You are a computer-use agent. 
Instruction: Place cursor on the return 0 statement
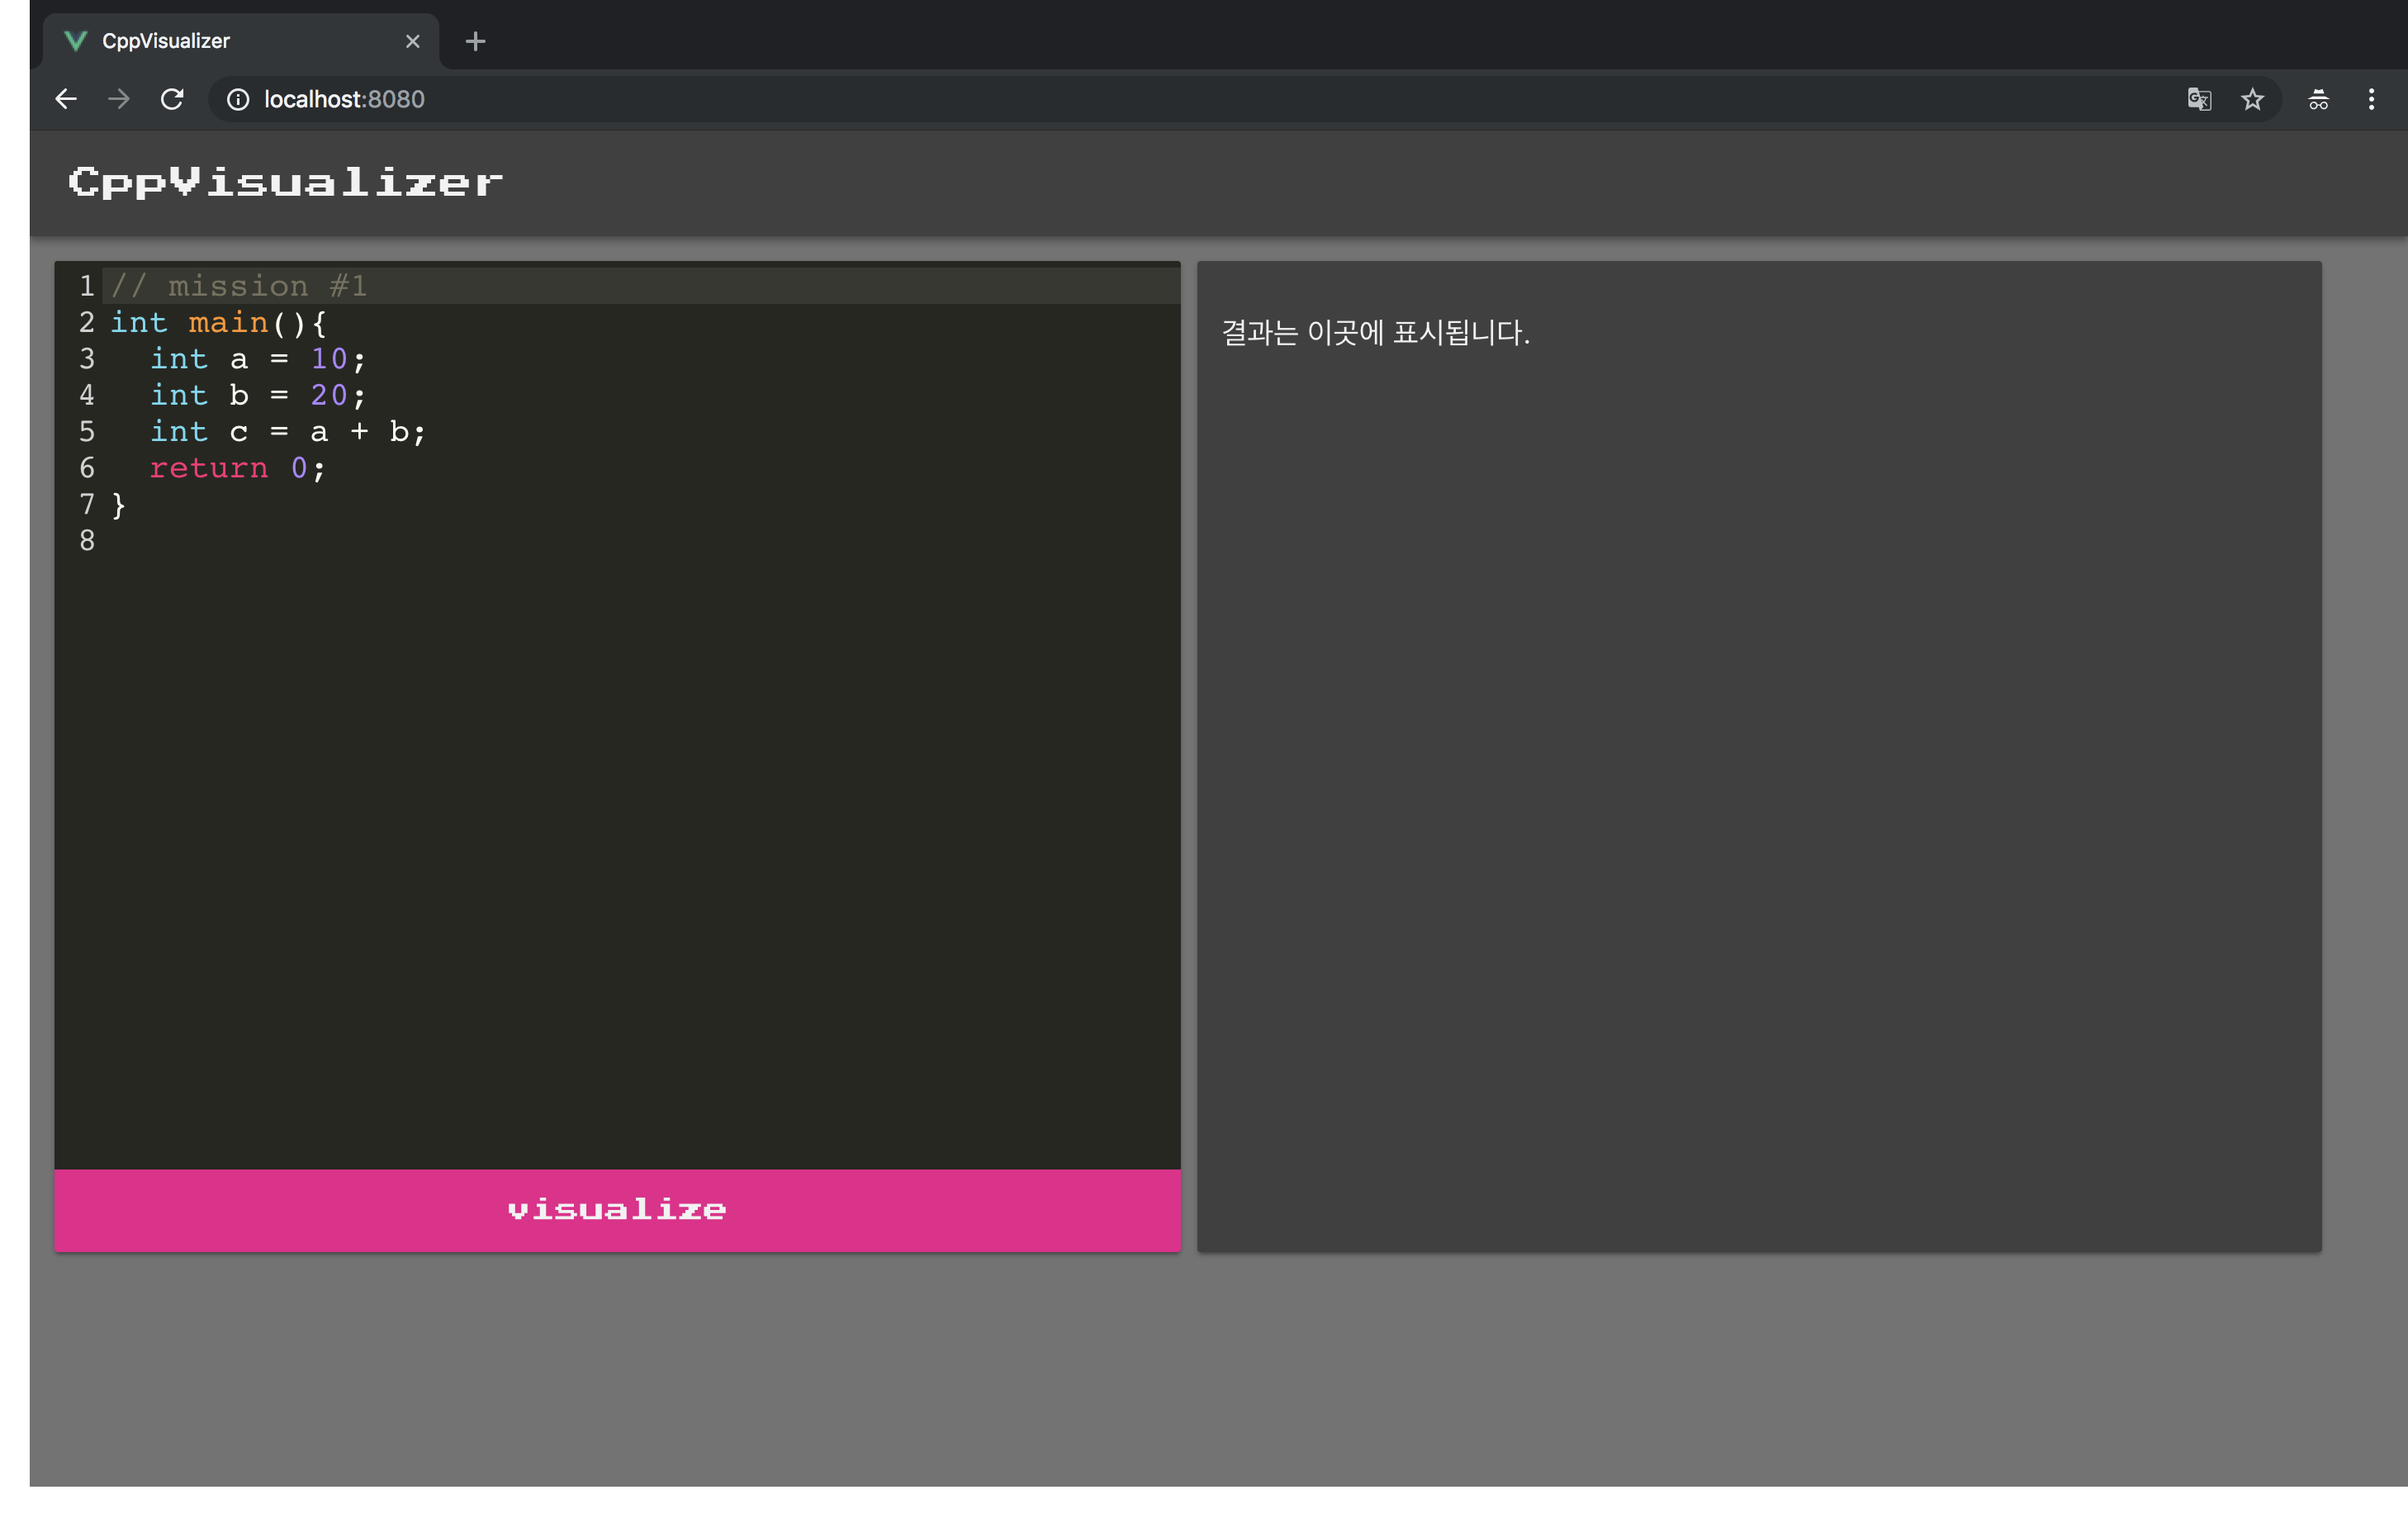pyautogui.click(x=237, y=467)
